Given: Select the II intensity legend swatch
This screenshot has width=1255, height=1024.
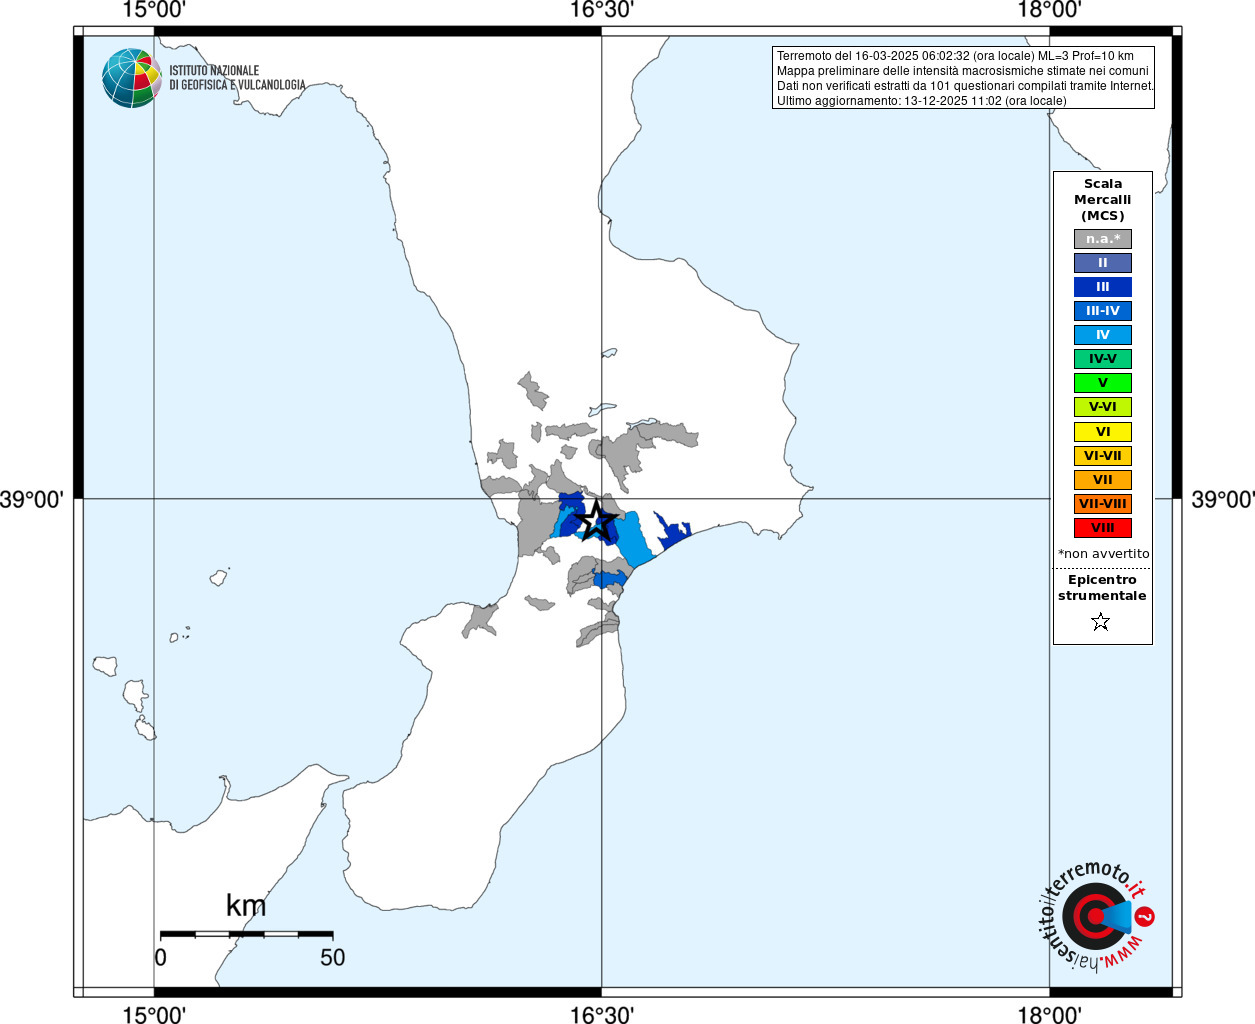Looking at the screenshot, I should (x=1103, y=263).
